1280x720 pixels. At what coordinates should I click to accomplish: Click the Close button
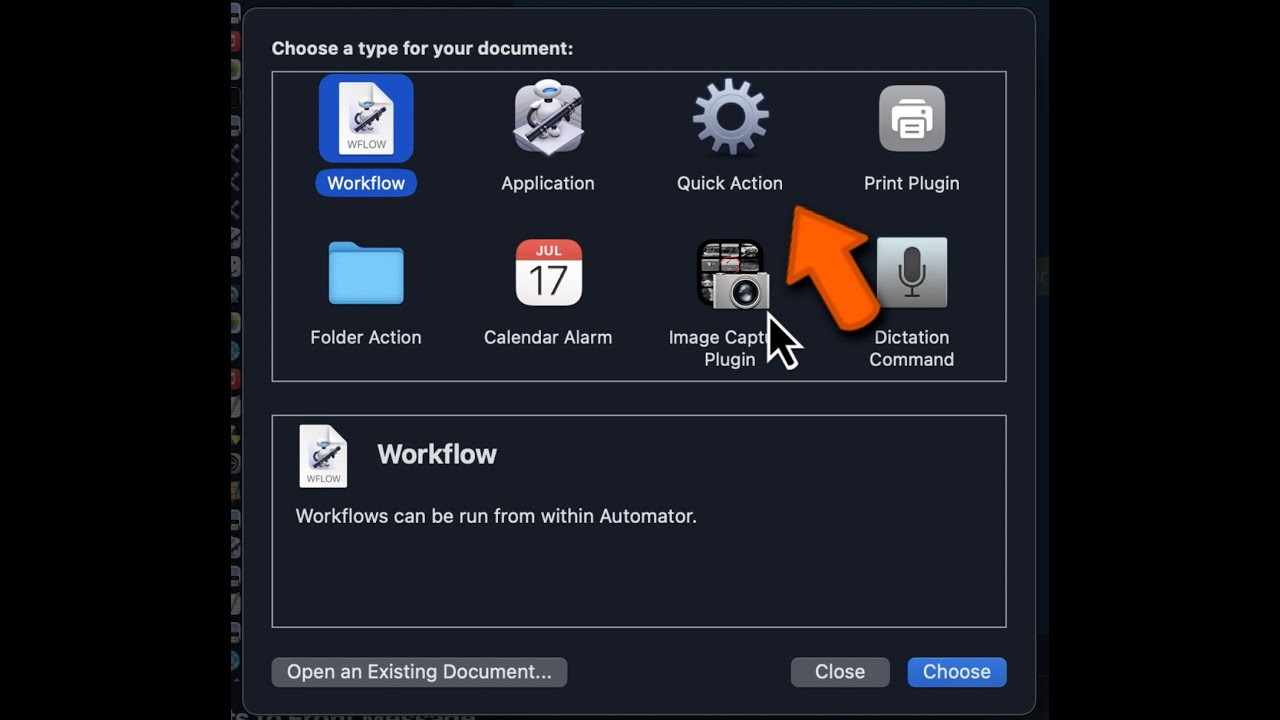coord(840,672)
